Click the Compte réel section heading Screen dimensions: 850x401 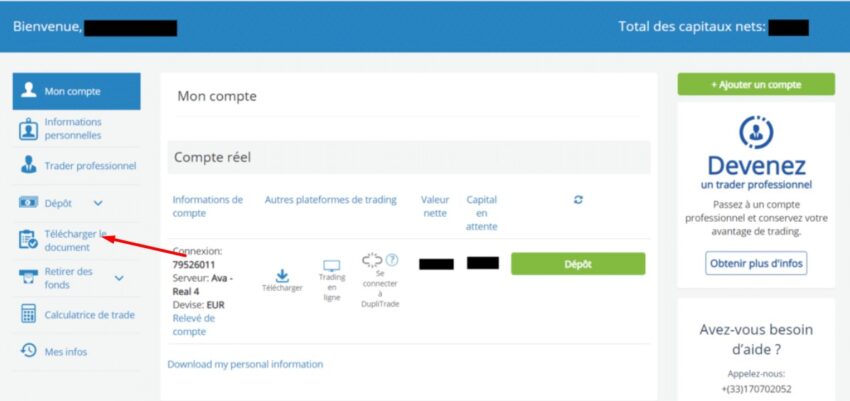212,158
